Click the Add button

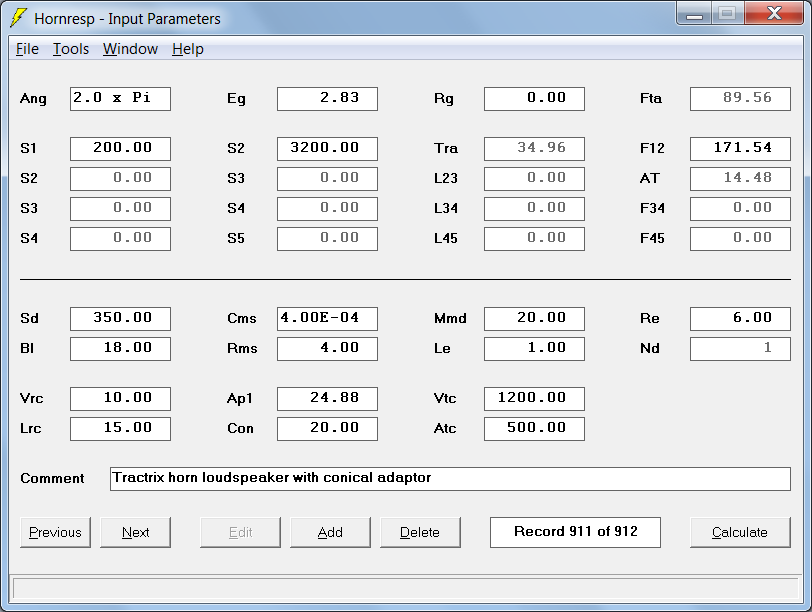pos(330,532)
